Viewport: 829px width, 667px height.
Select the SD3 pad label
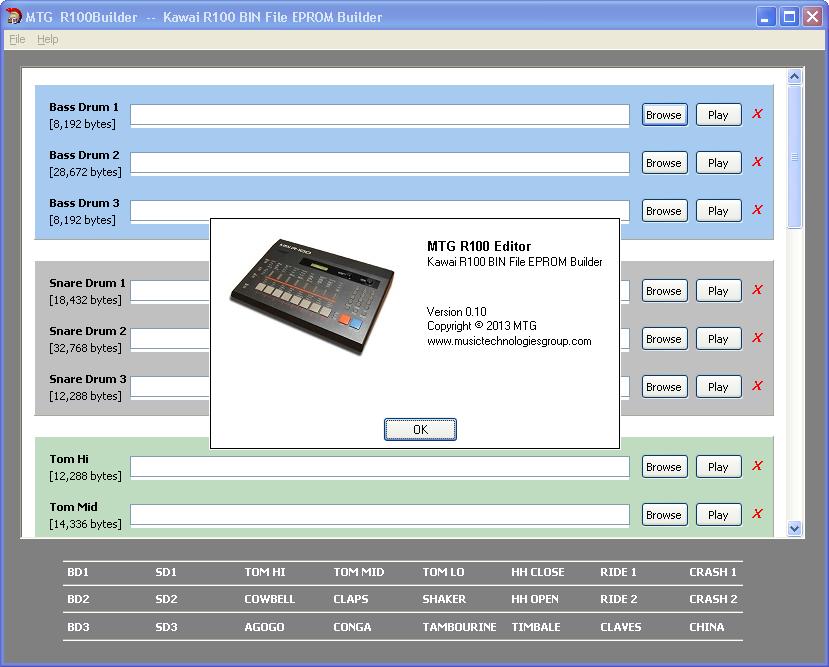[167, 627]
